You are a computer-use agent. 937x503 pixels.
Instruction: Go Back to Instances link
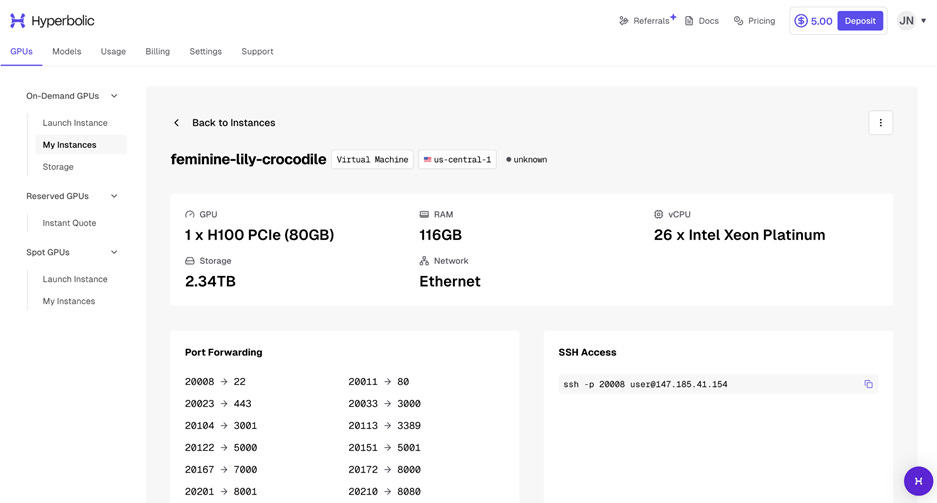tap(234, 122)
